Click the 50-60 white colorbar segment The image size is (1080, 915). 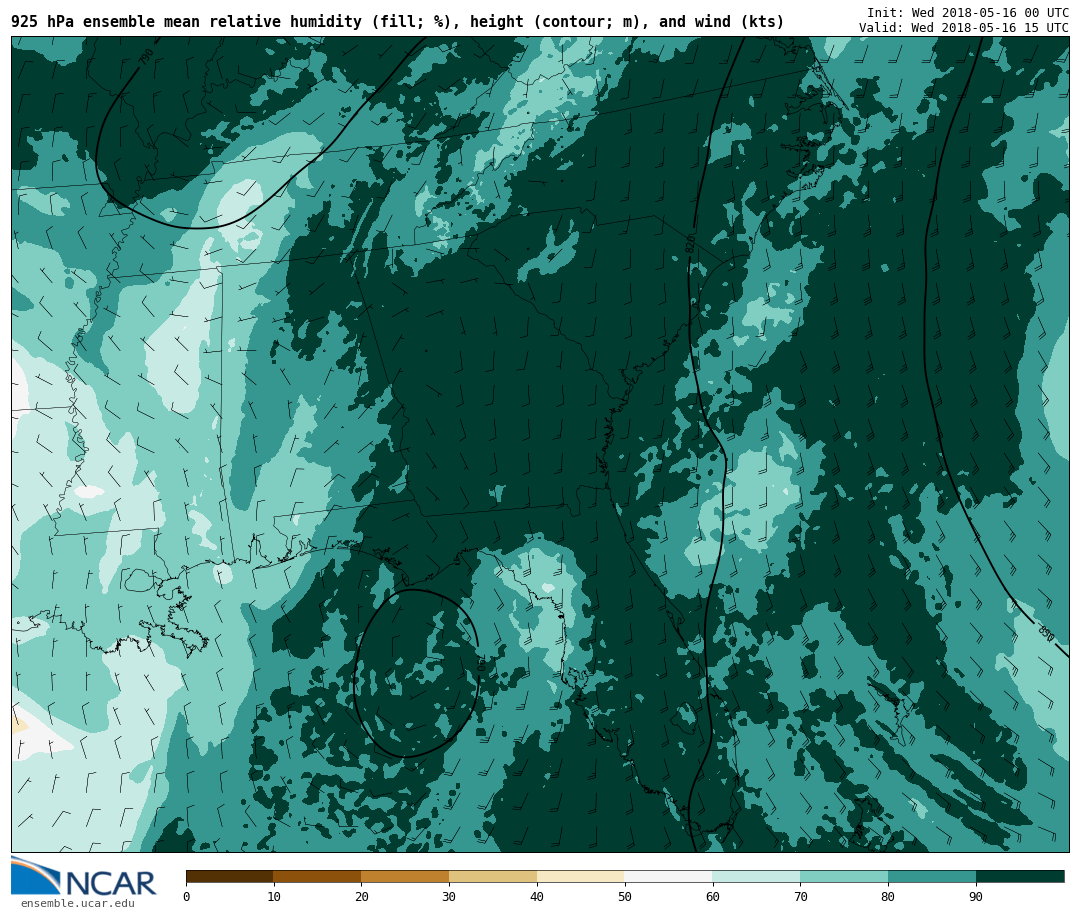668,877
